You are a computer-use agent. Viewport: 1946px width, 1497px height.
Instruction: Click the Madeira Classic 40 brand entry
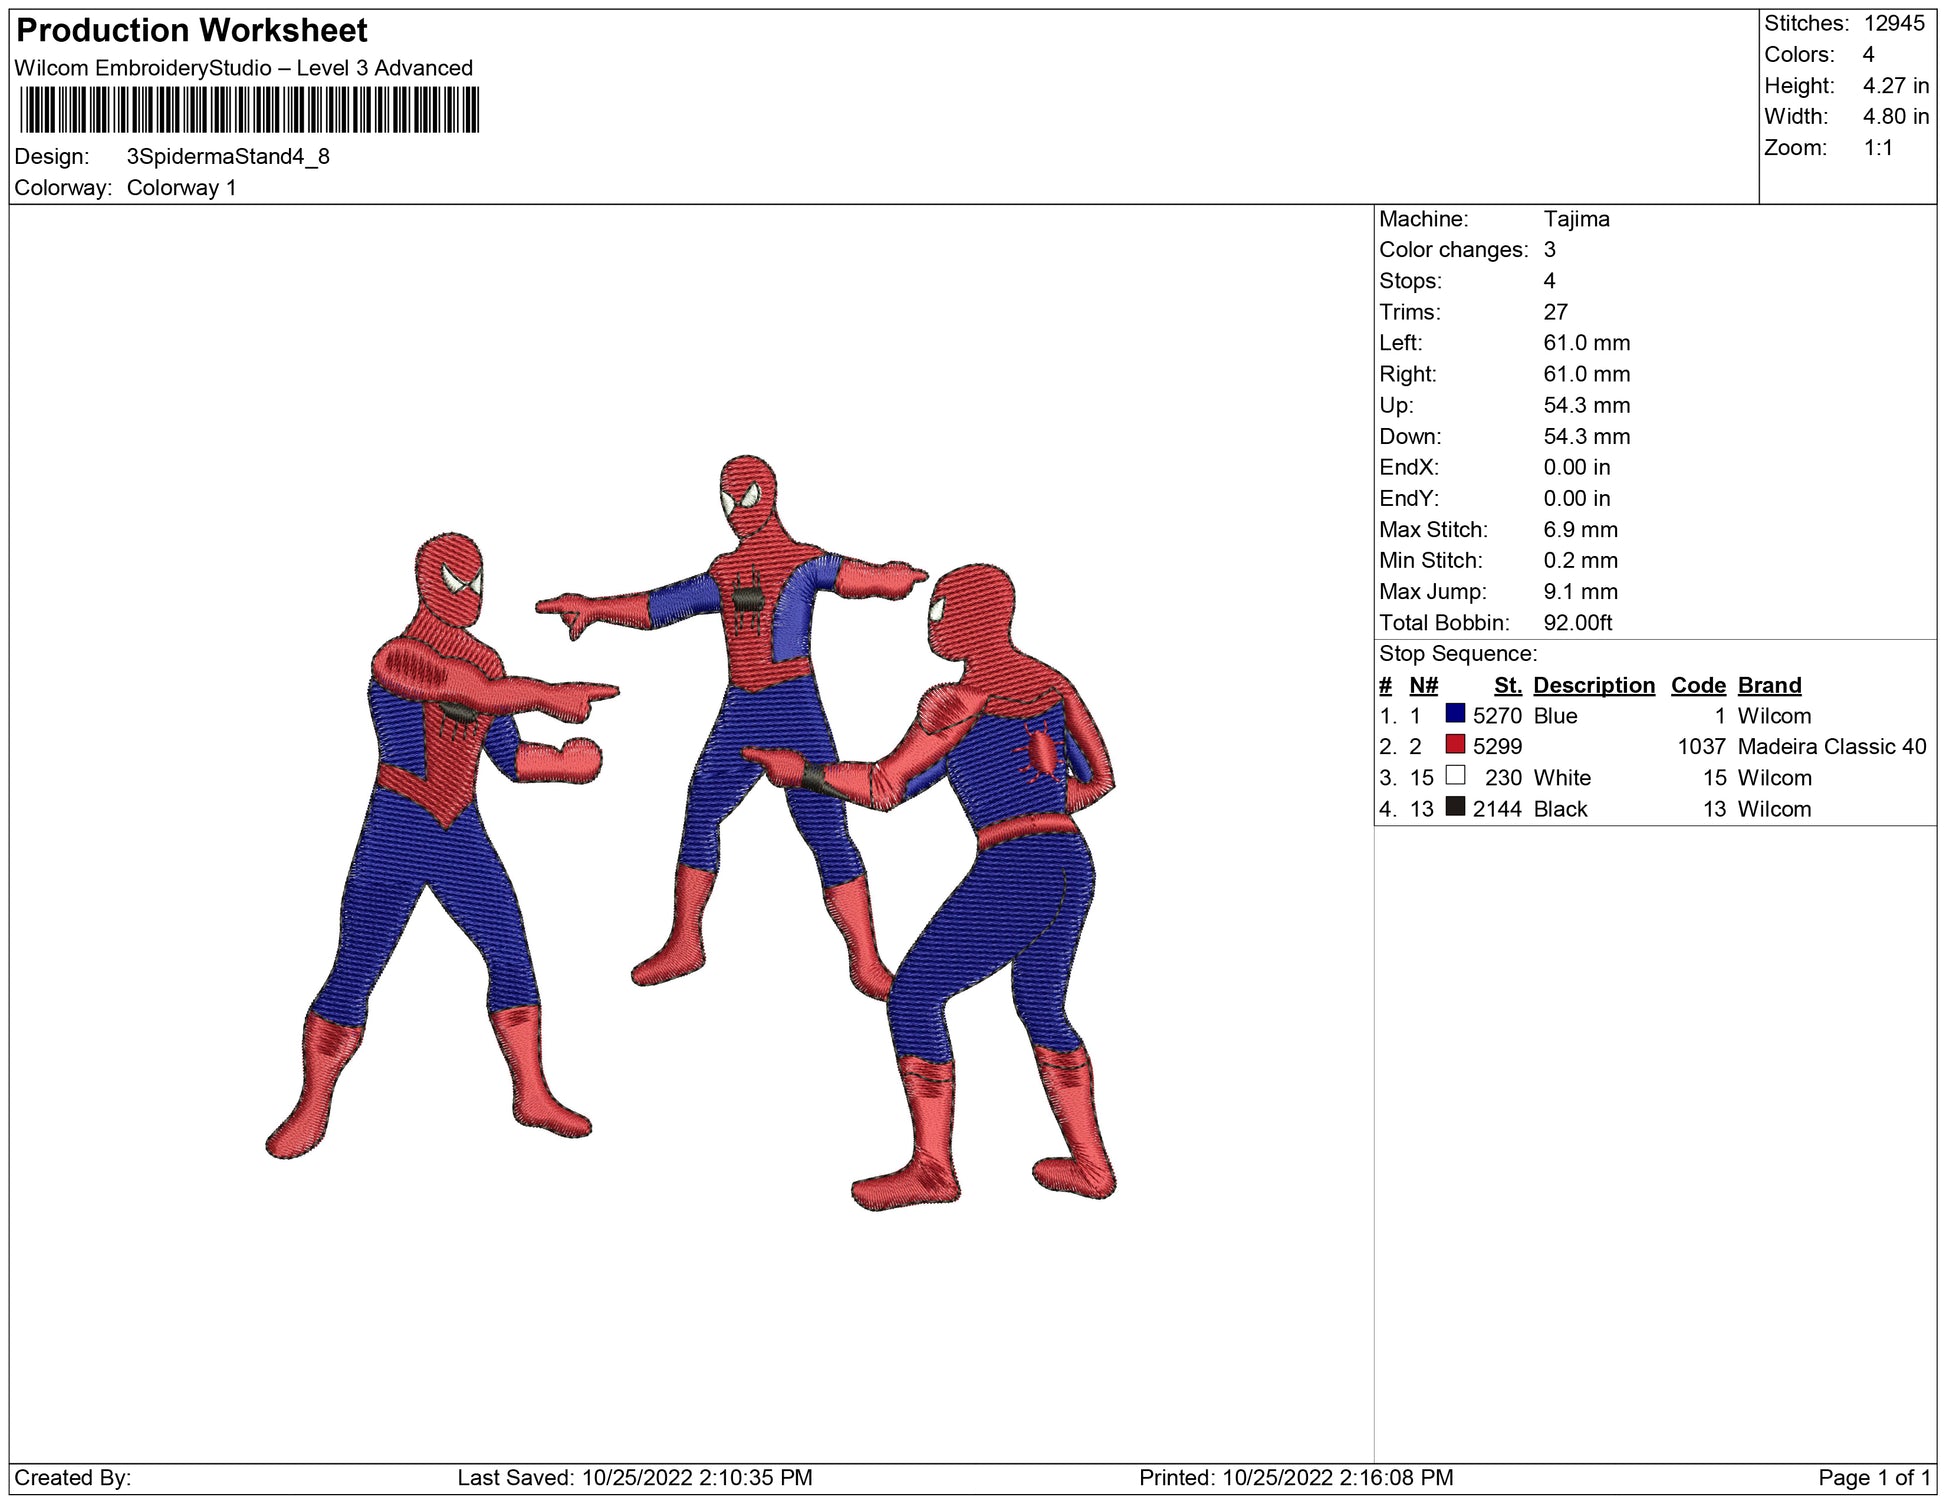click(1831, 747)
